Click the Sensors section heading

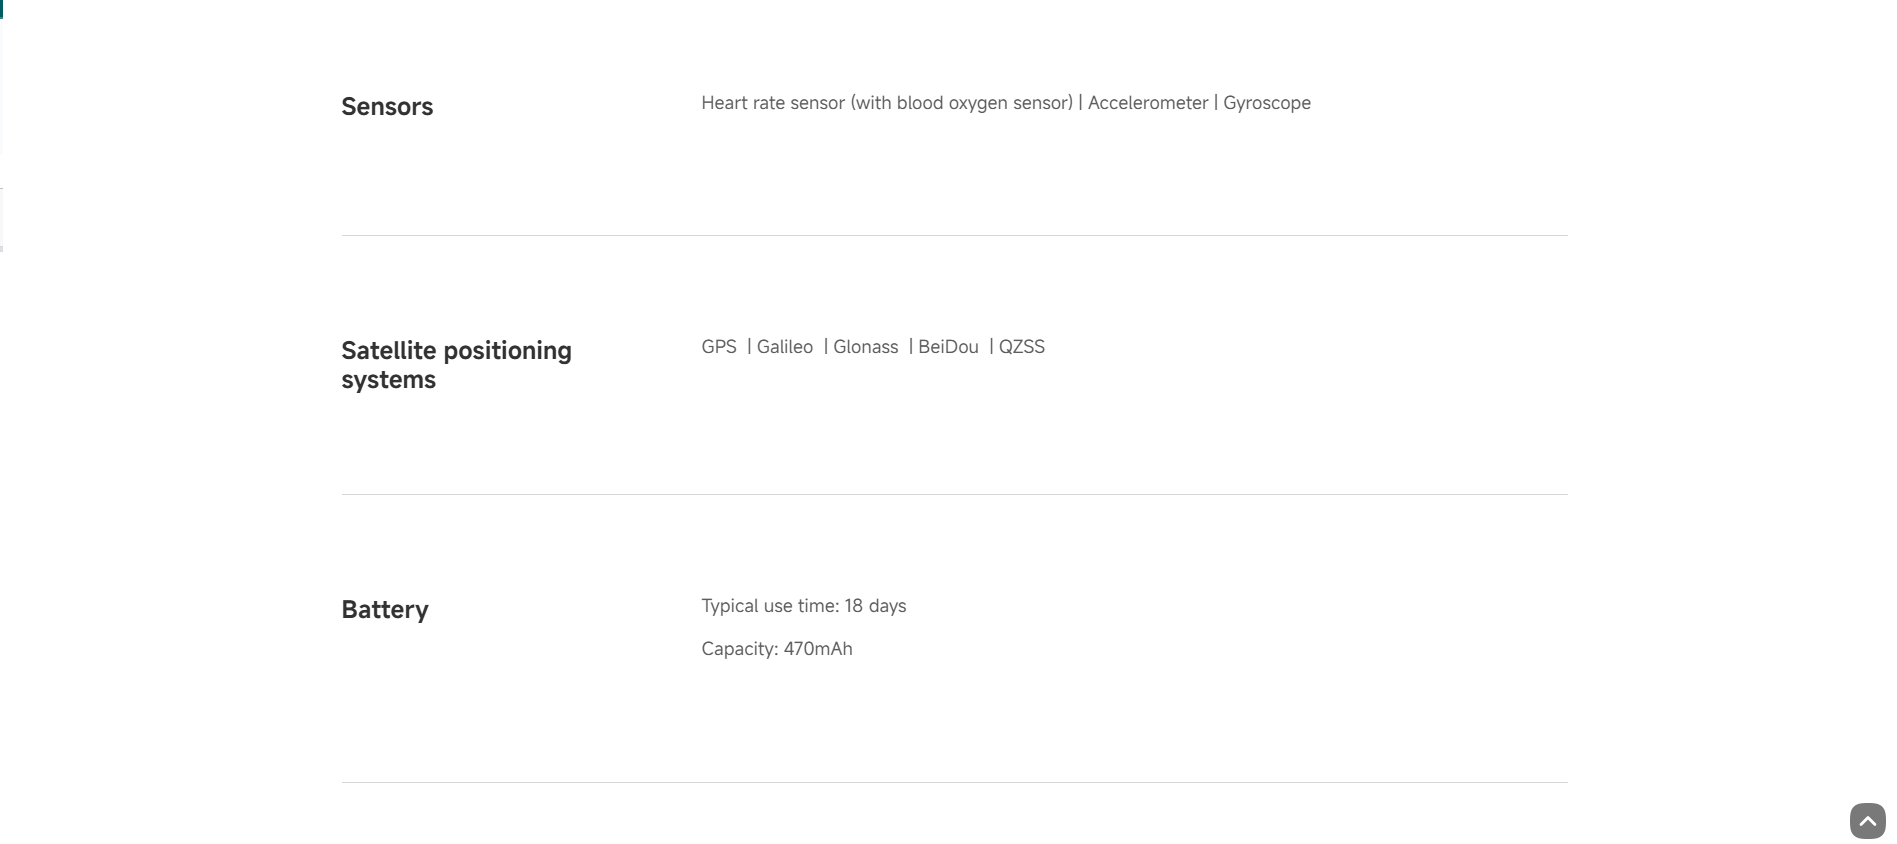(387, 107)
